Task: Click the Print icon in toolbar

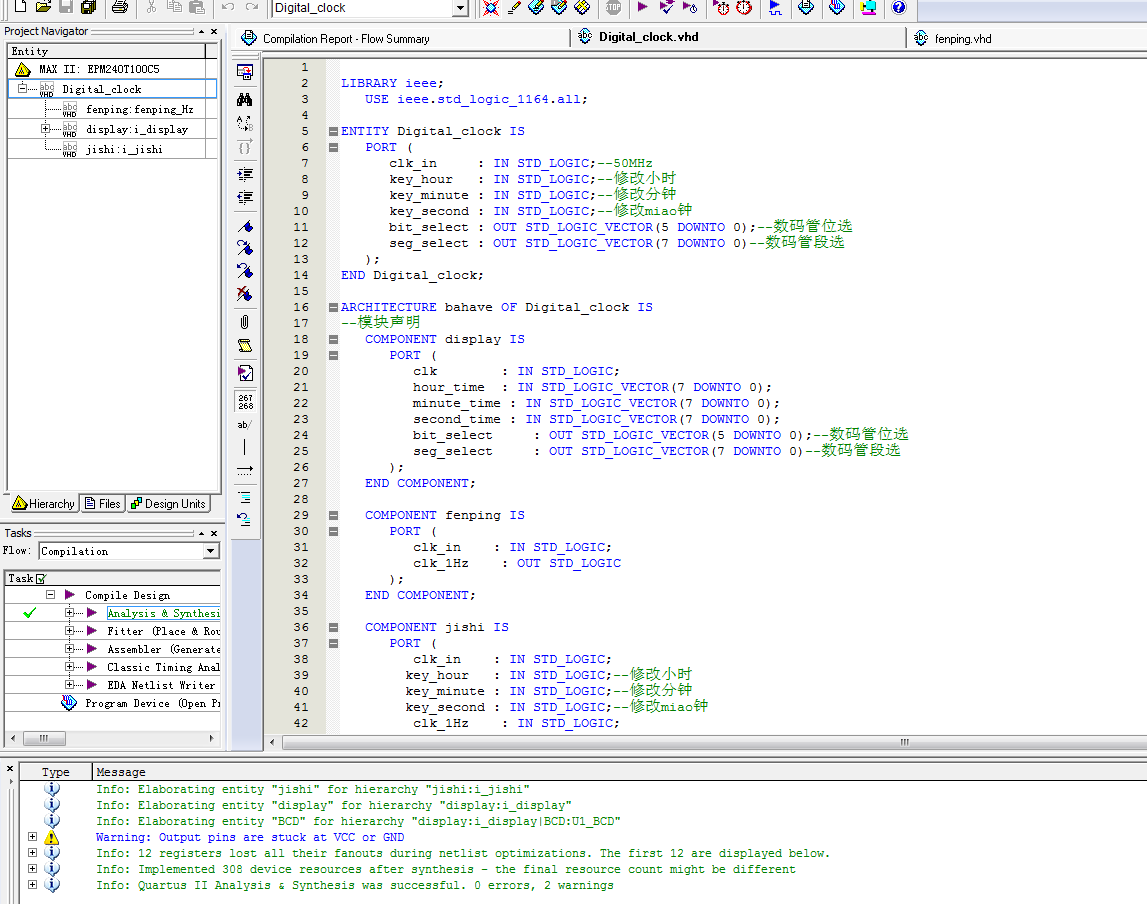Action: tap(120, 8)
